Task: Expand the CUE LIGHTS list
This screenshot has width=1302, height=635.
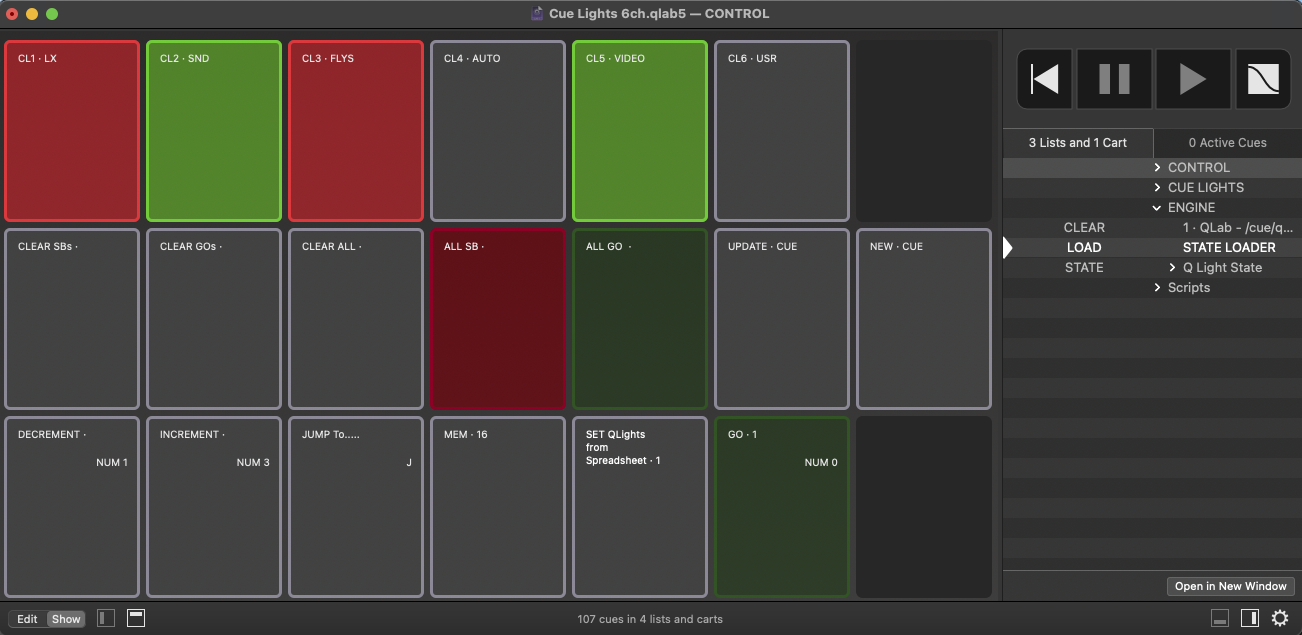Action: click(x=1157, y=188)
